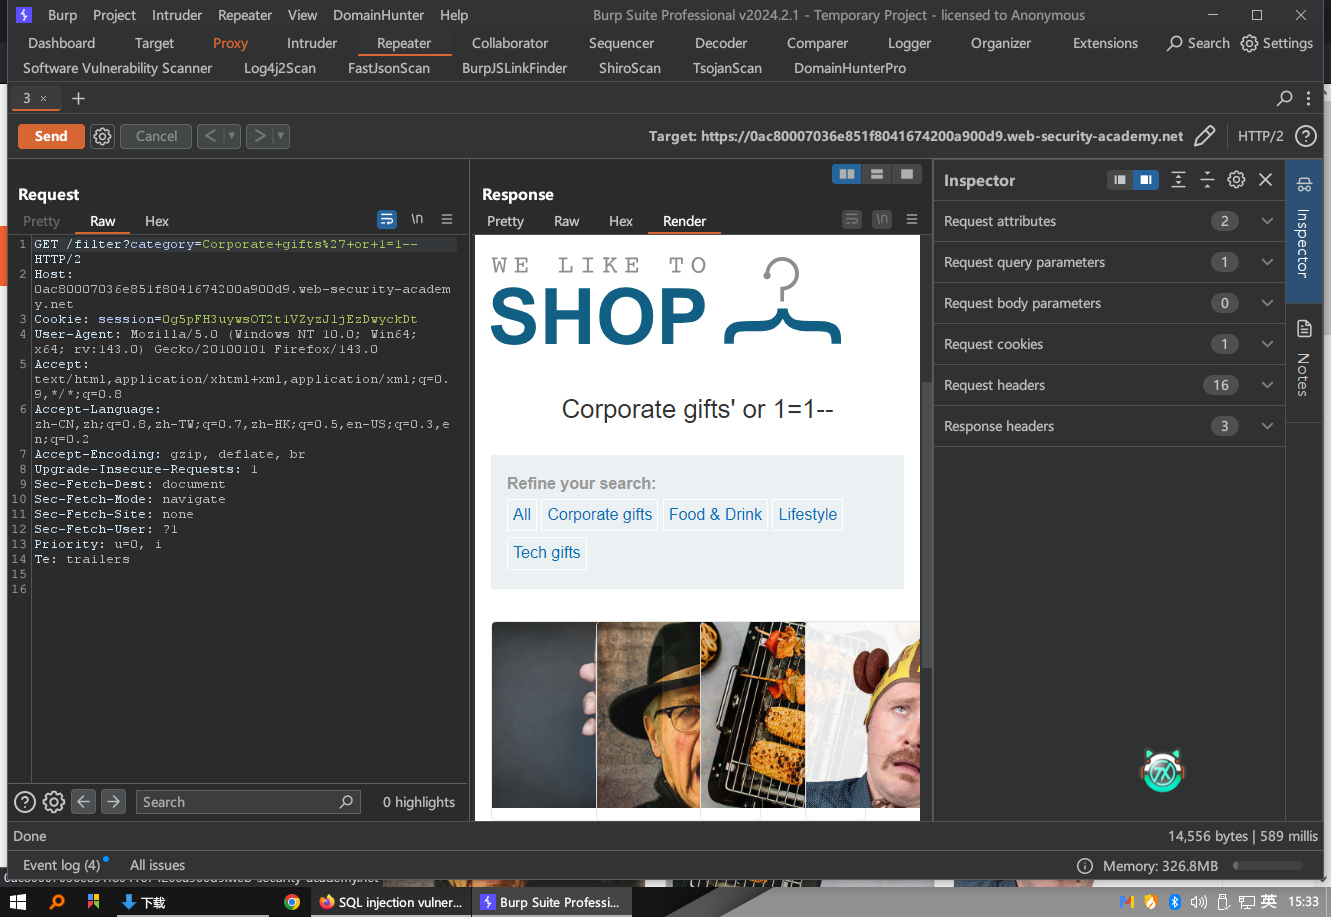Switch to side-by-side layout
Viewport: 1331px width, 917px height.
click(x=847, y=174)
